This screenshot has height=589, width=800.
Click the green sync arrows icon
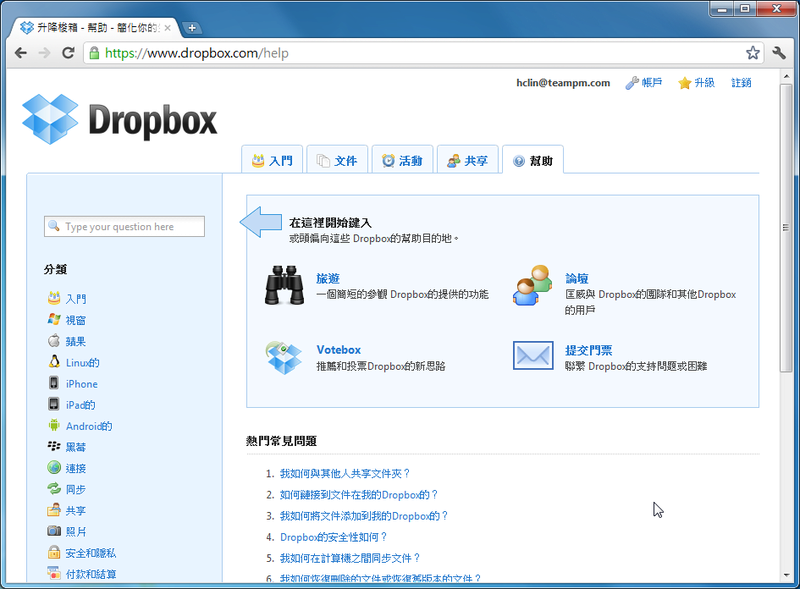(x=54, y=488)
